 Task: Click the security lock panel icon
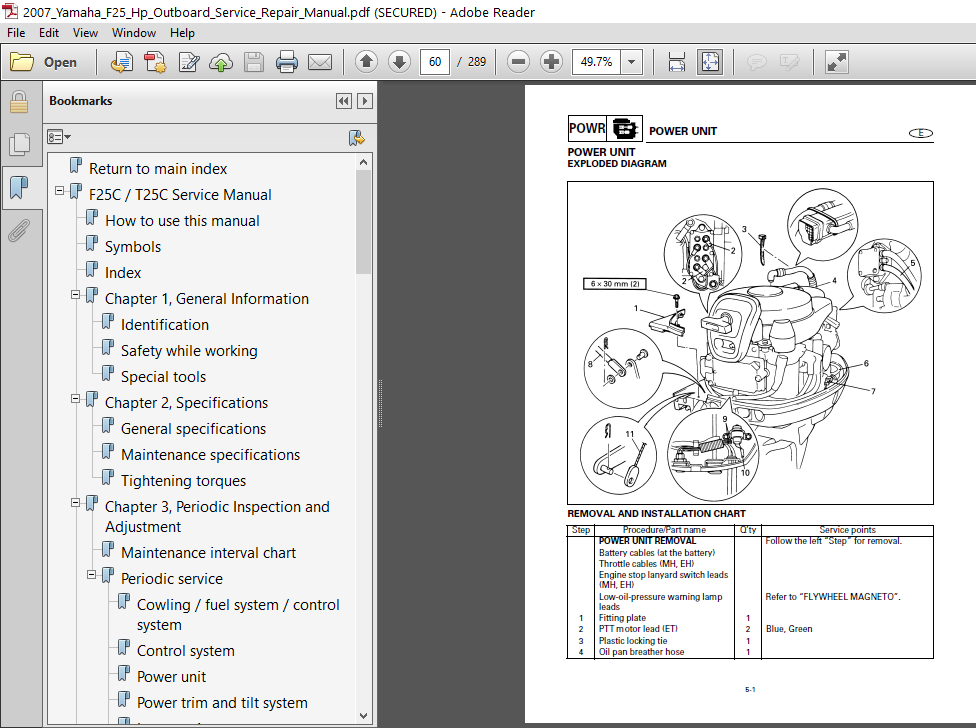pyautogui.click(x=19, y=102)
